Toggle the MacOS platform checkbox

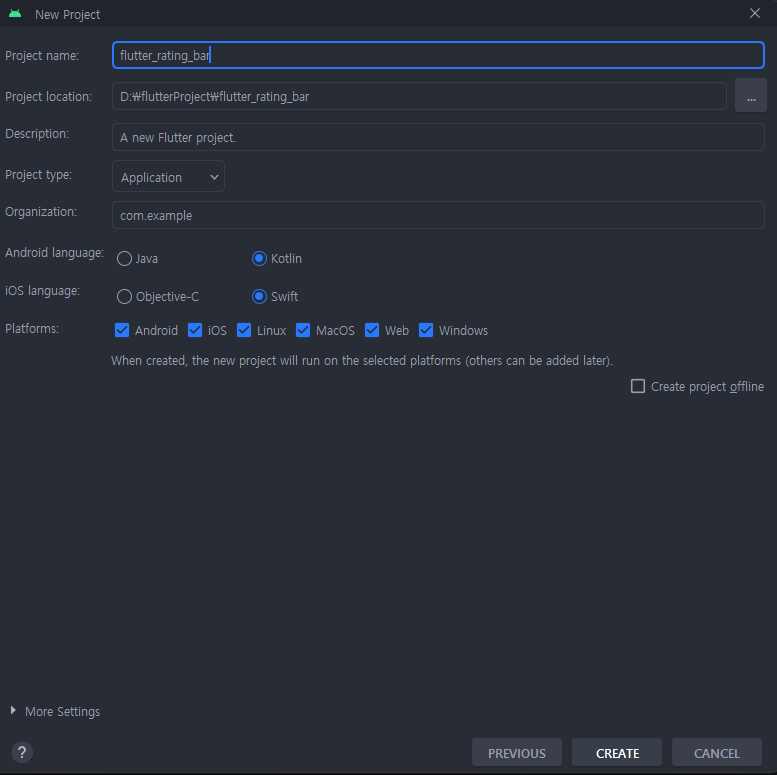303,330
